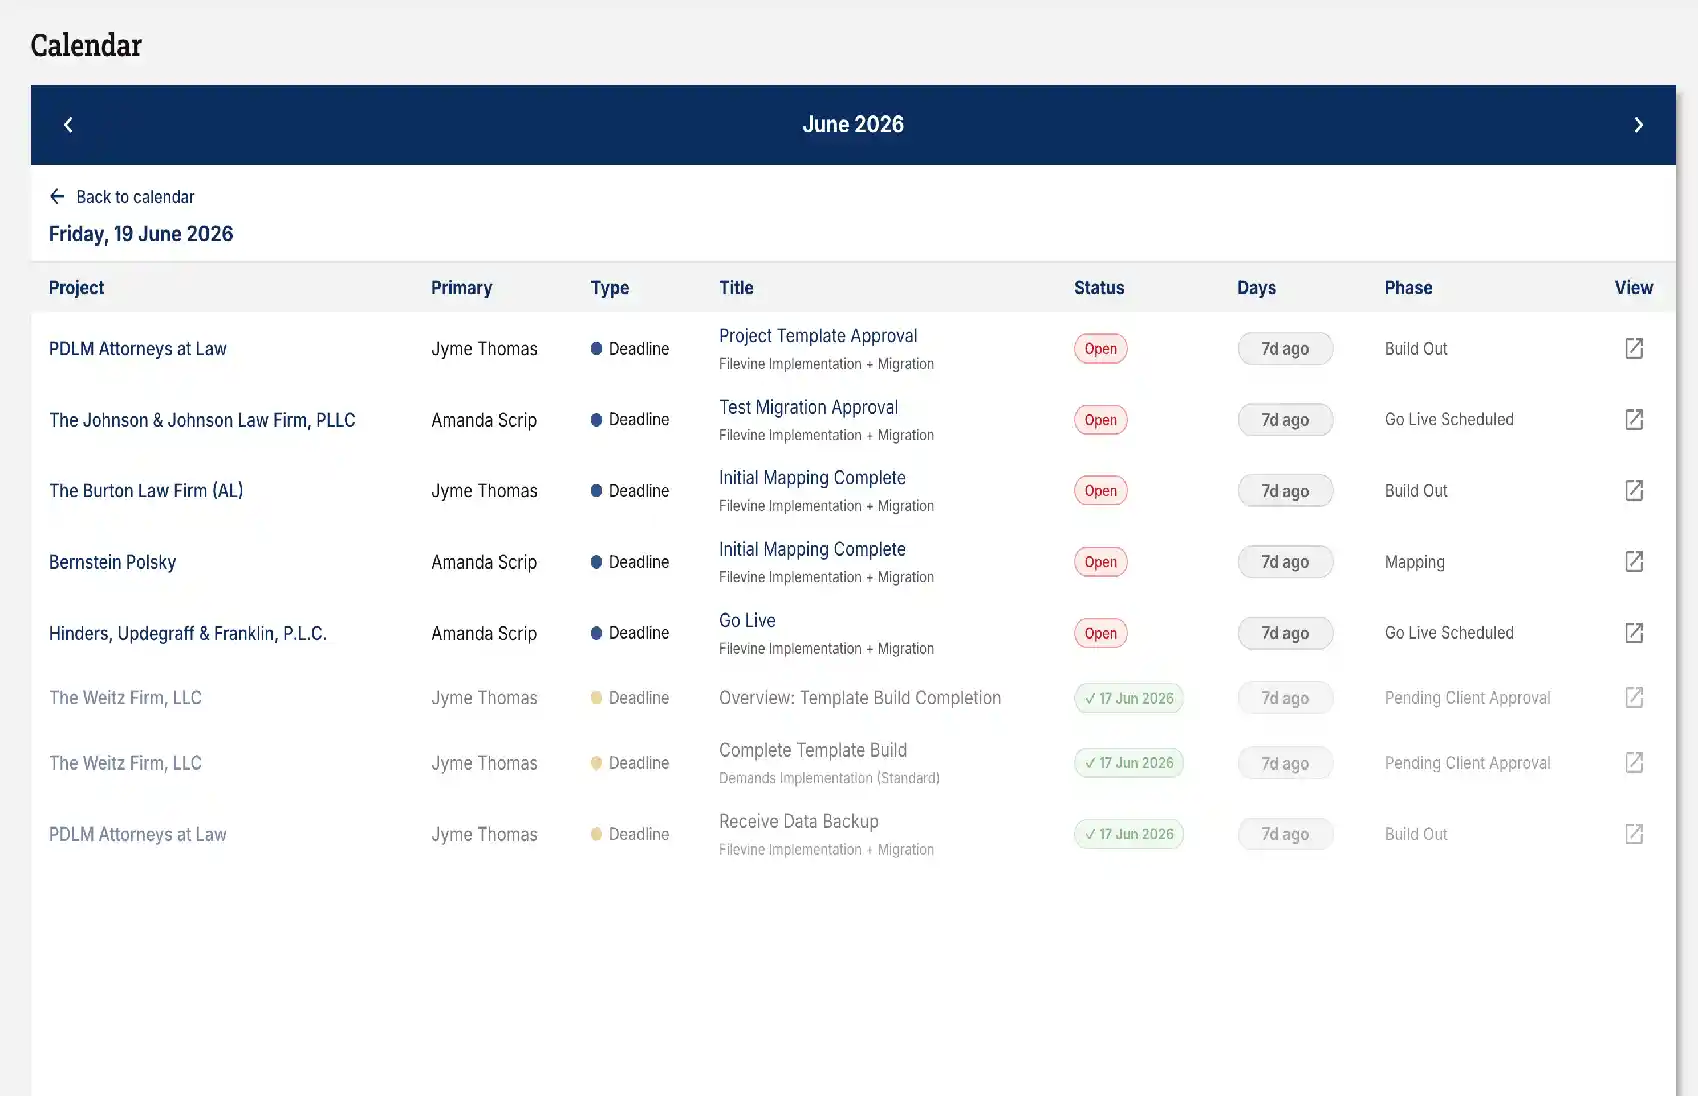Image resolution: width=1698 pixels, height=1096 pixels.
Task: Click the Receive Data Backup title
Action: tap(799, 821)
